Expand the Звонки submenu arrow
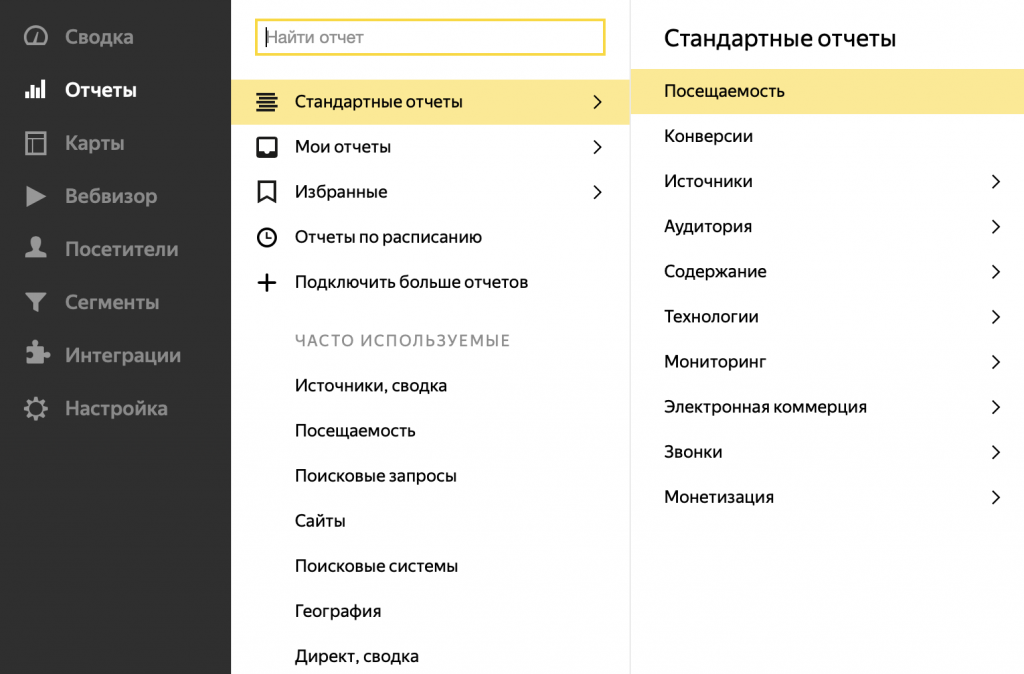This screenshot has height=674, width=1024. tap(995, 452)
